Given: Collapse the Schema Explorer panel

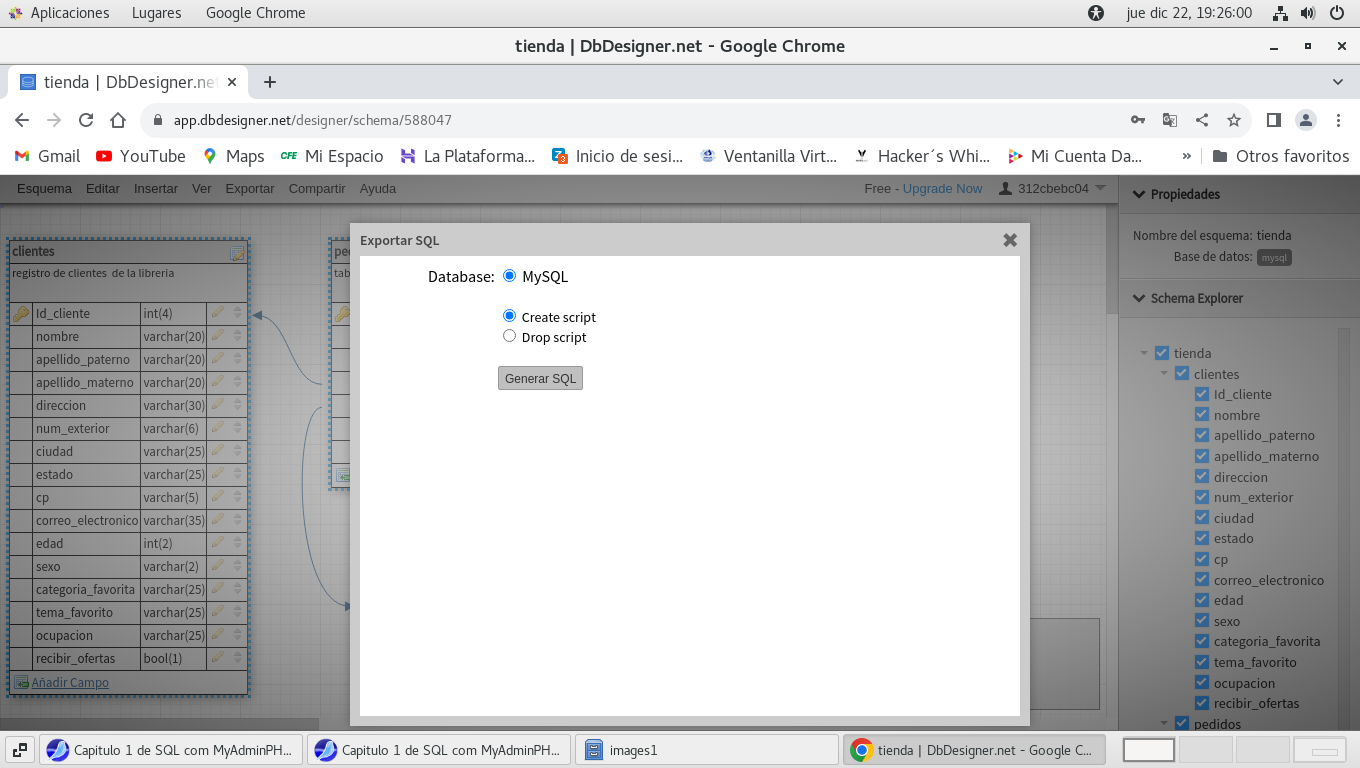Looking at the screenshot, I should [1138, 298].
